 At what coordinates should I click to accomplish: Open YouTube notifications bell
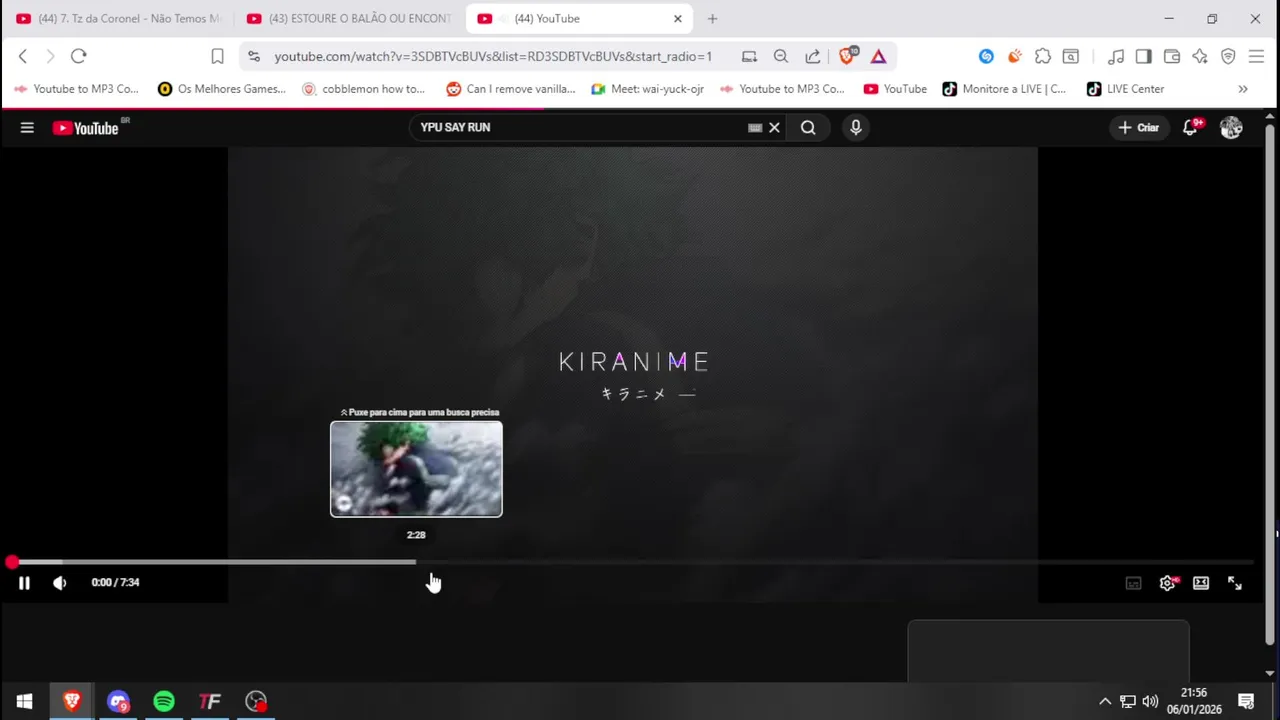[1190, 127]
